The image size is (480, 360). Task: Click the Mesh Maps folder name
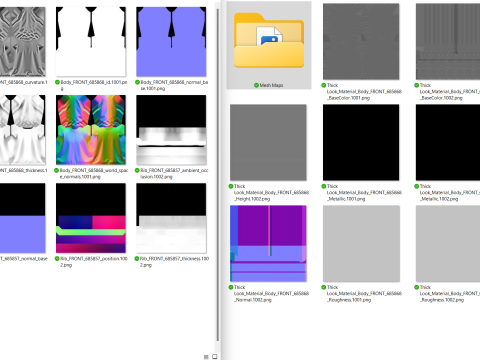coord(271,85)
